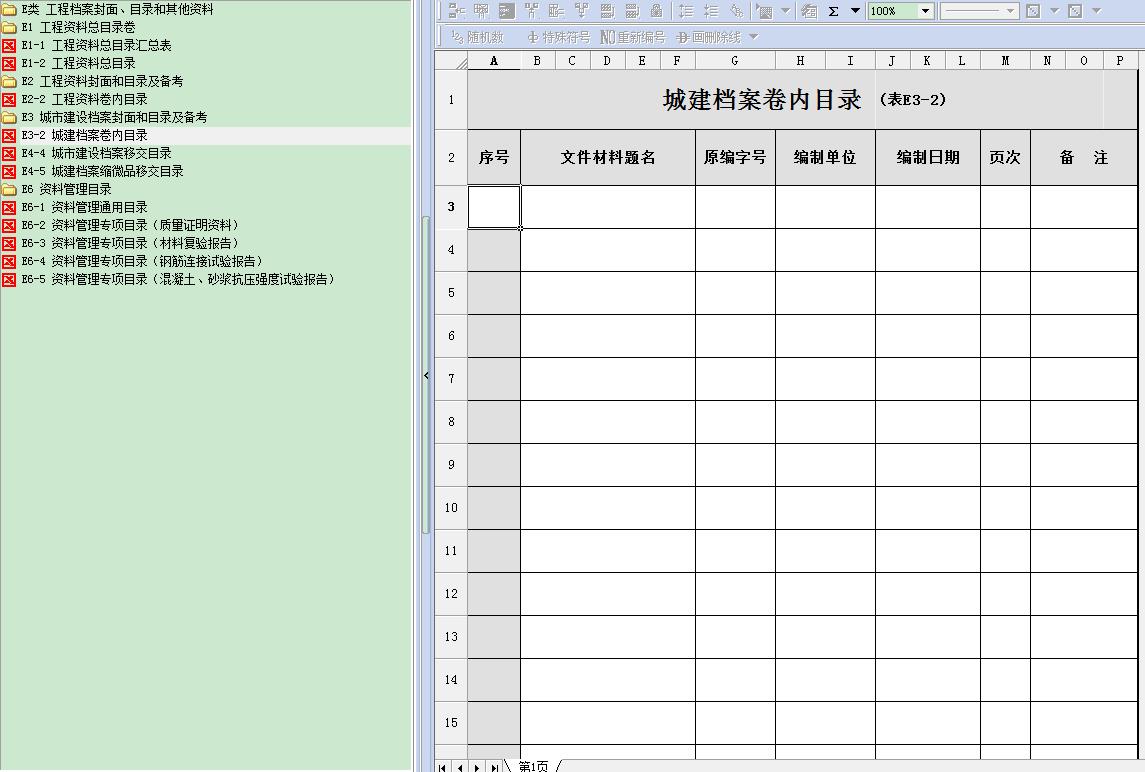
Task: Click the 特殊符号 special symbol tool
Action: [558, 37]
